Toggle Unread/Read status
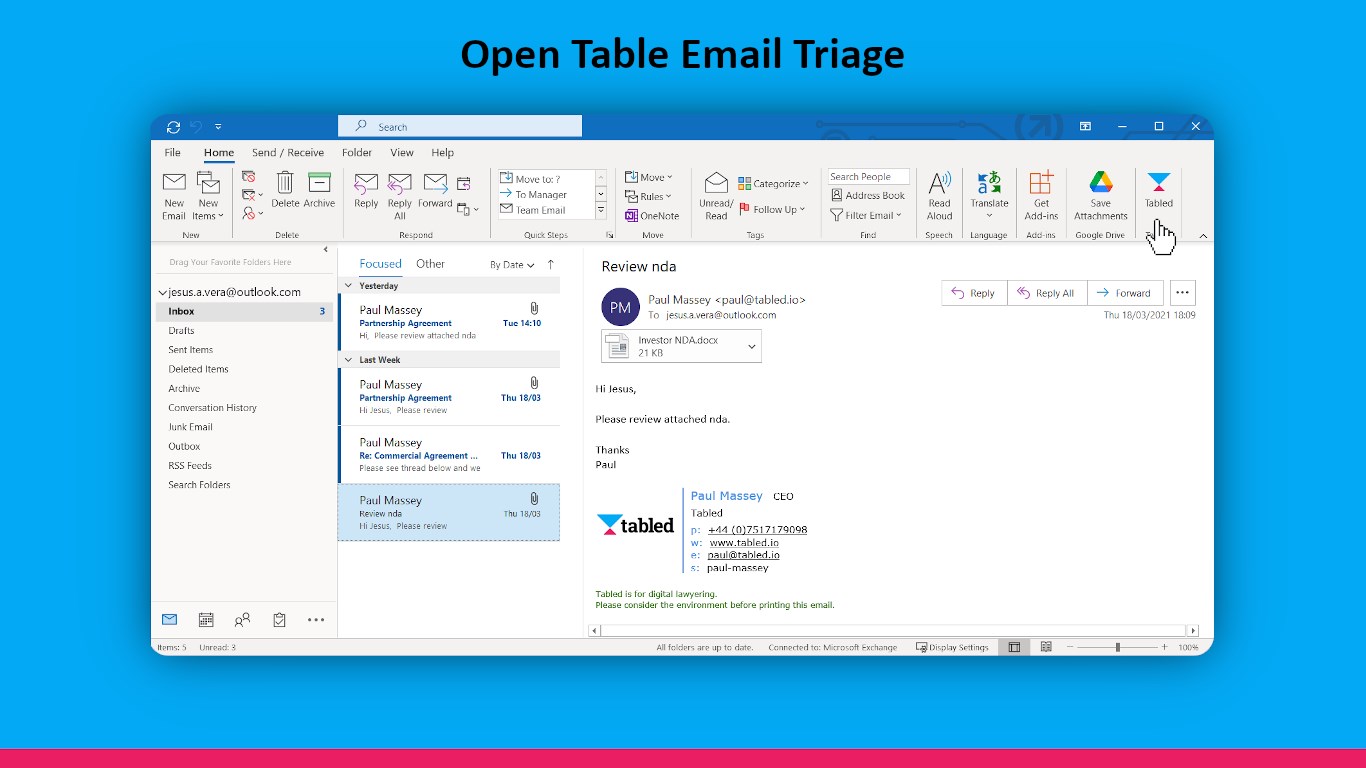Screen dimensions: 1366x768 click(716, 196)
